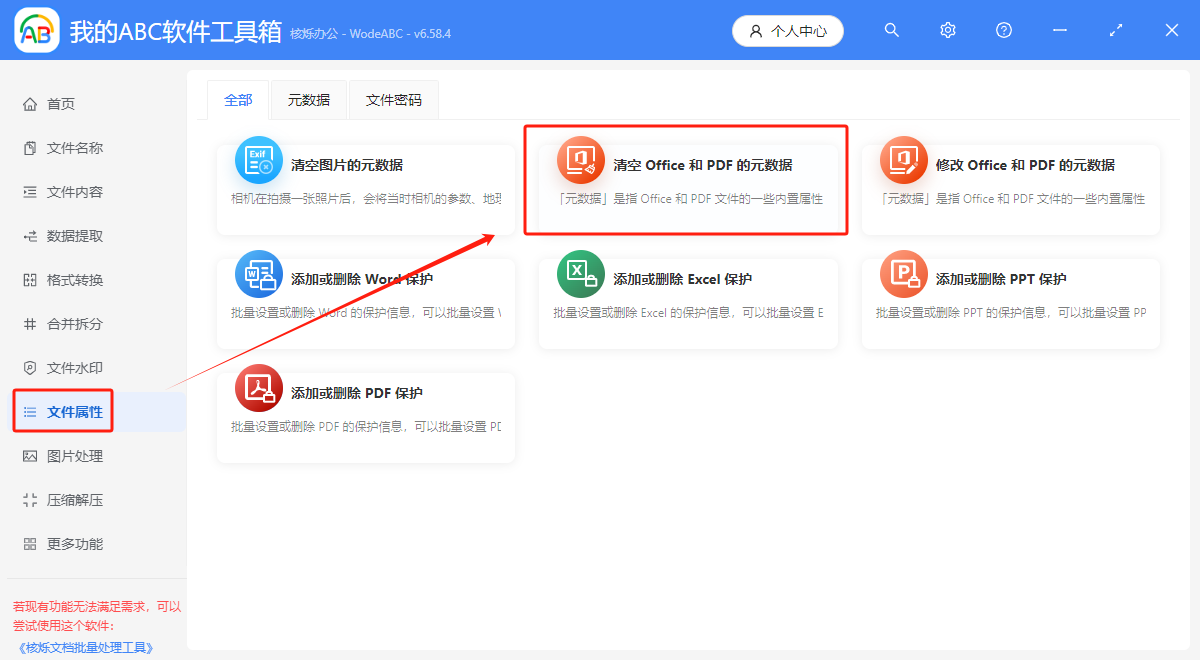Click the 我的ABC软件工具箱 title text
Screen dimensions: 1200x660
coord(176,31)
